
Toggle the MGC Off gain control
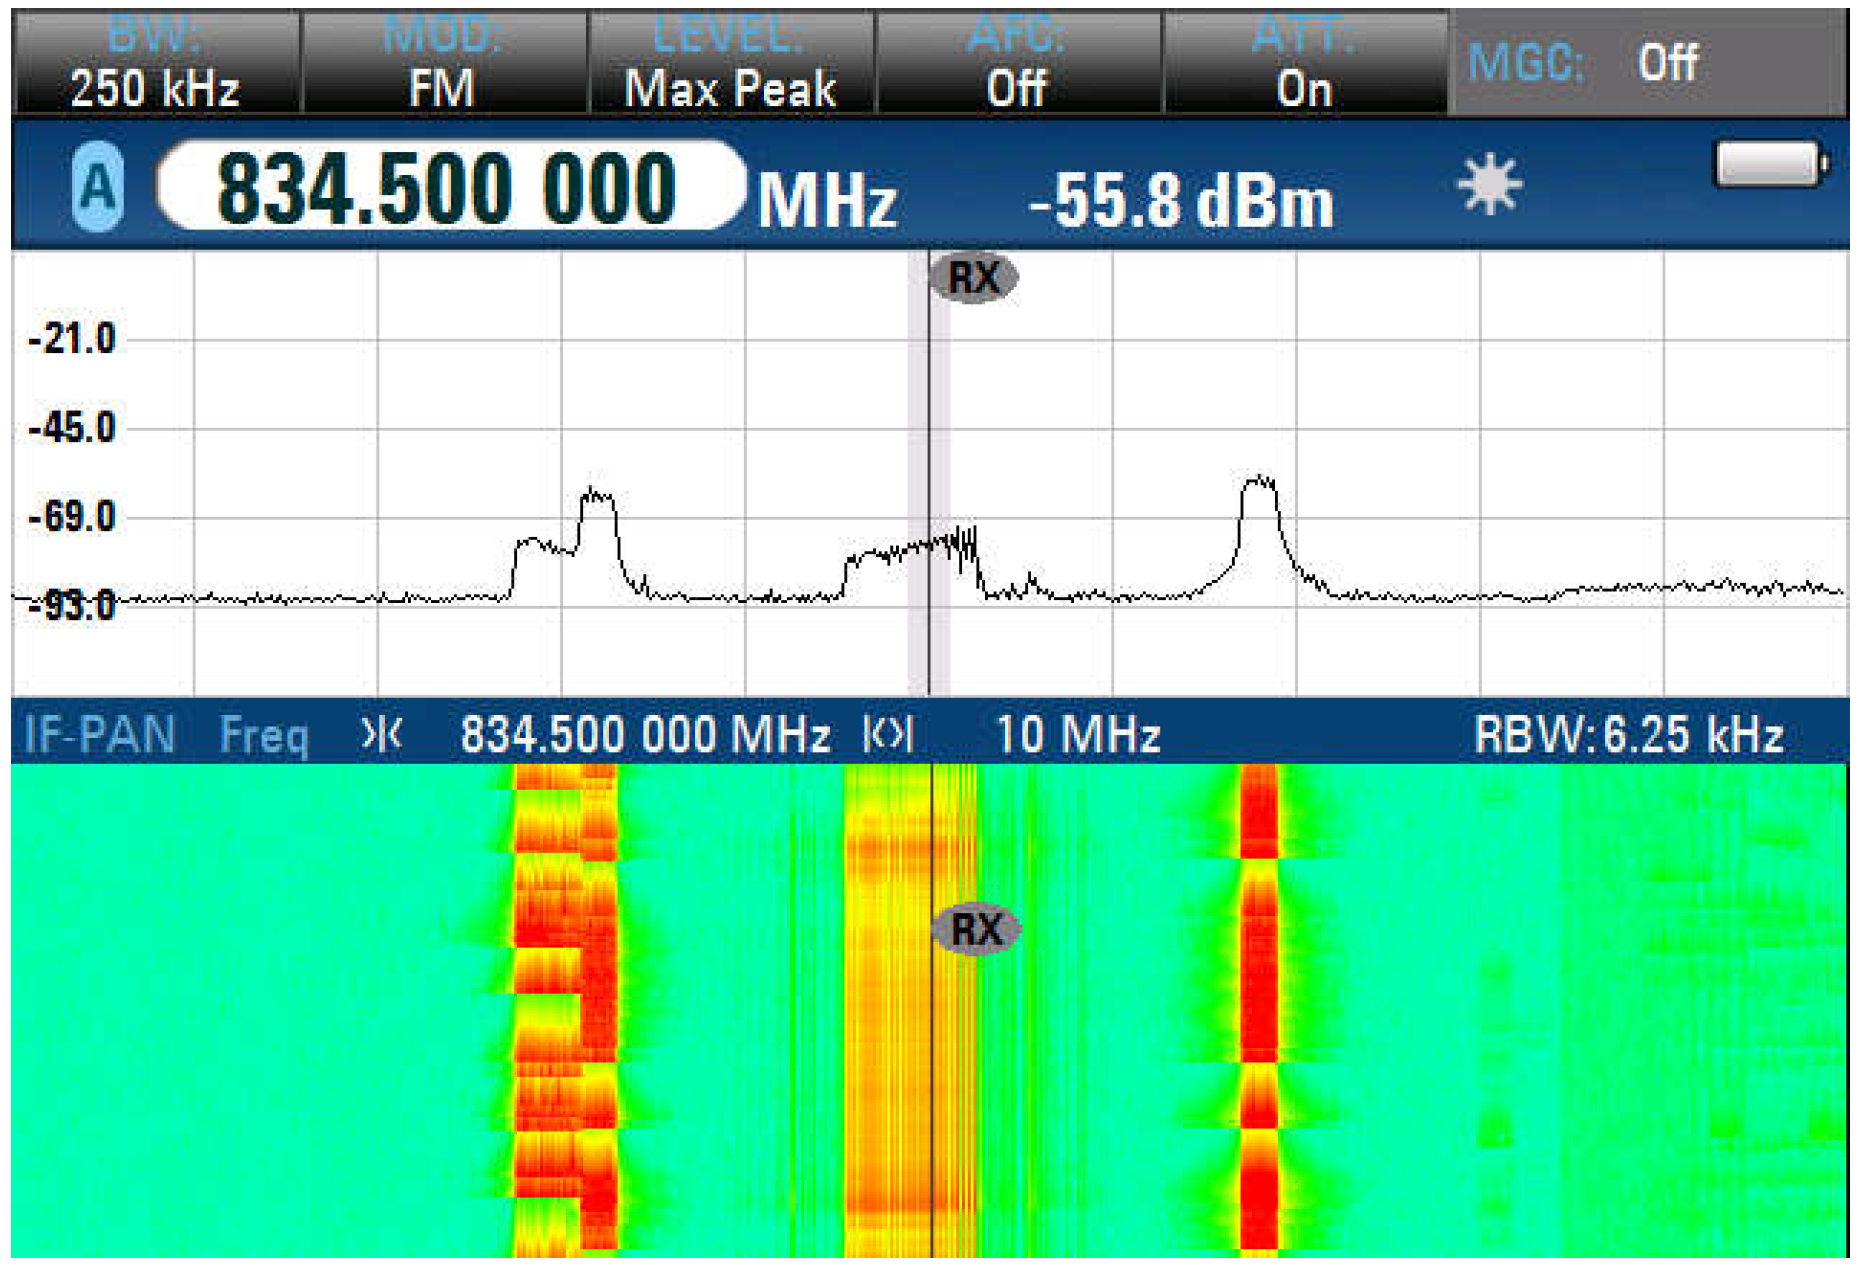(1645, 64)
